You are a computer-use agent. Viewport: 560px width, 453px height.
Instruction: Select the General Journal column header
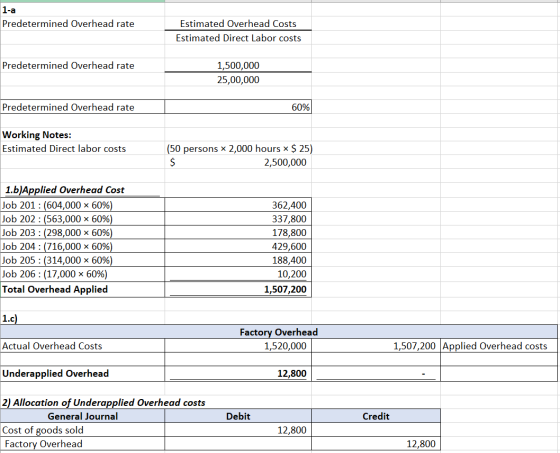pyautogui.click(x=82, y=416)
